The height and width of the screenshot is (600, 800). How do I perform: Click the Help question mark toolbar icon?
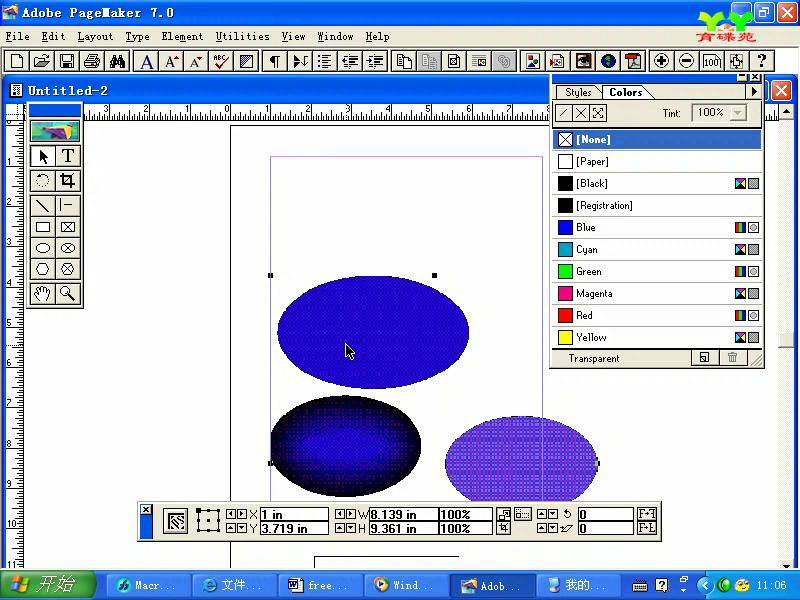pos(762,61)
